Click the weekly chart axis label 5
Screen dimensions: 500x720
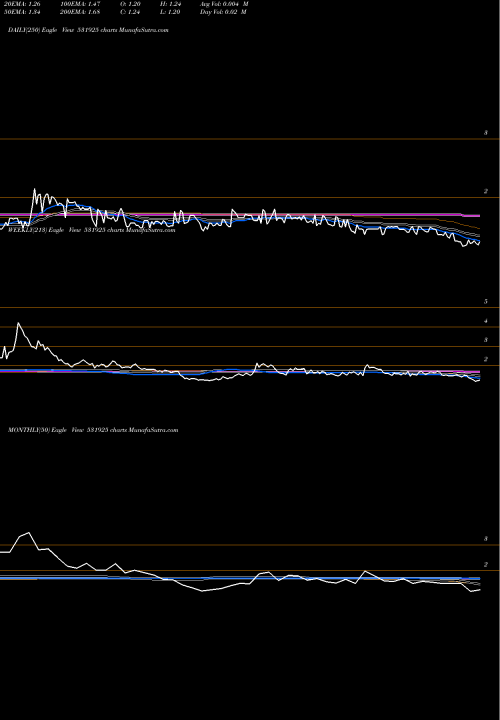click(x=486, y=302)
